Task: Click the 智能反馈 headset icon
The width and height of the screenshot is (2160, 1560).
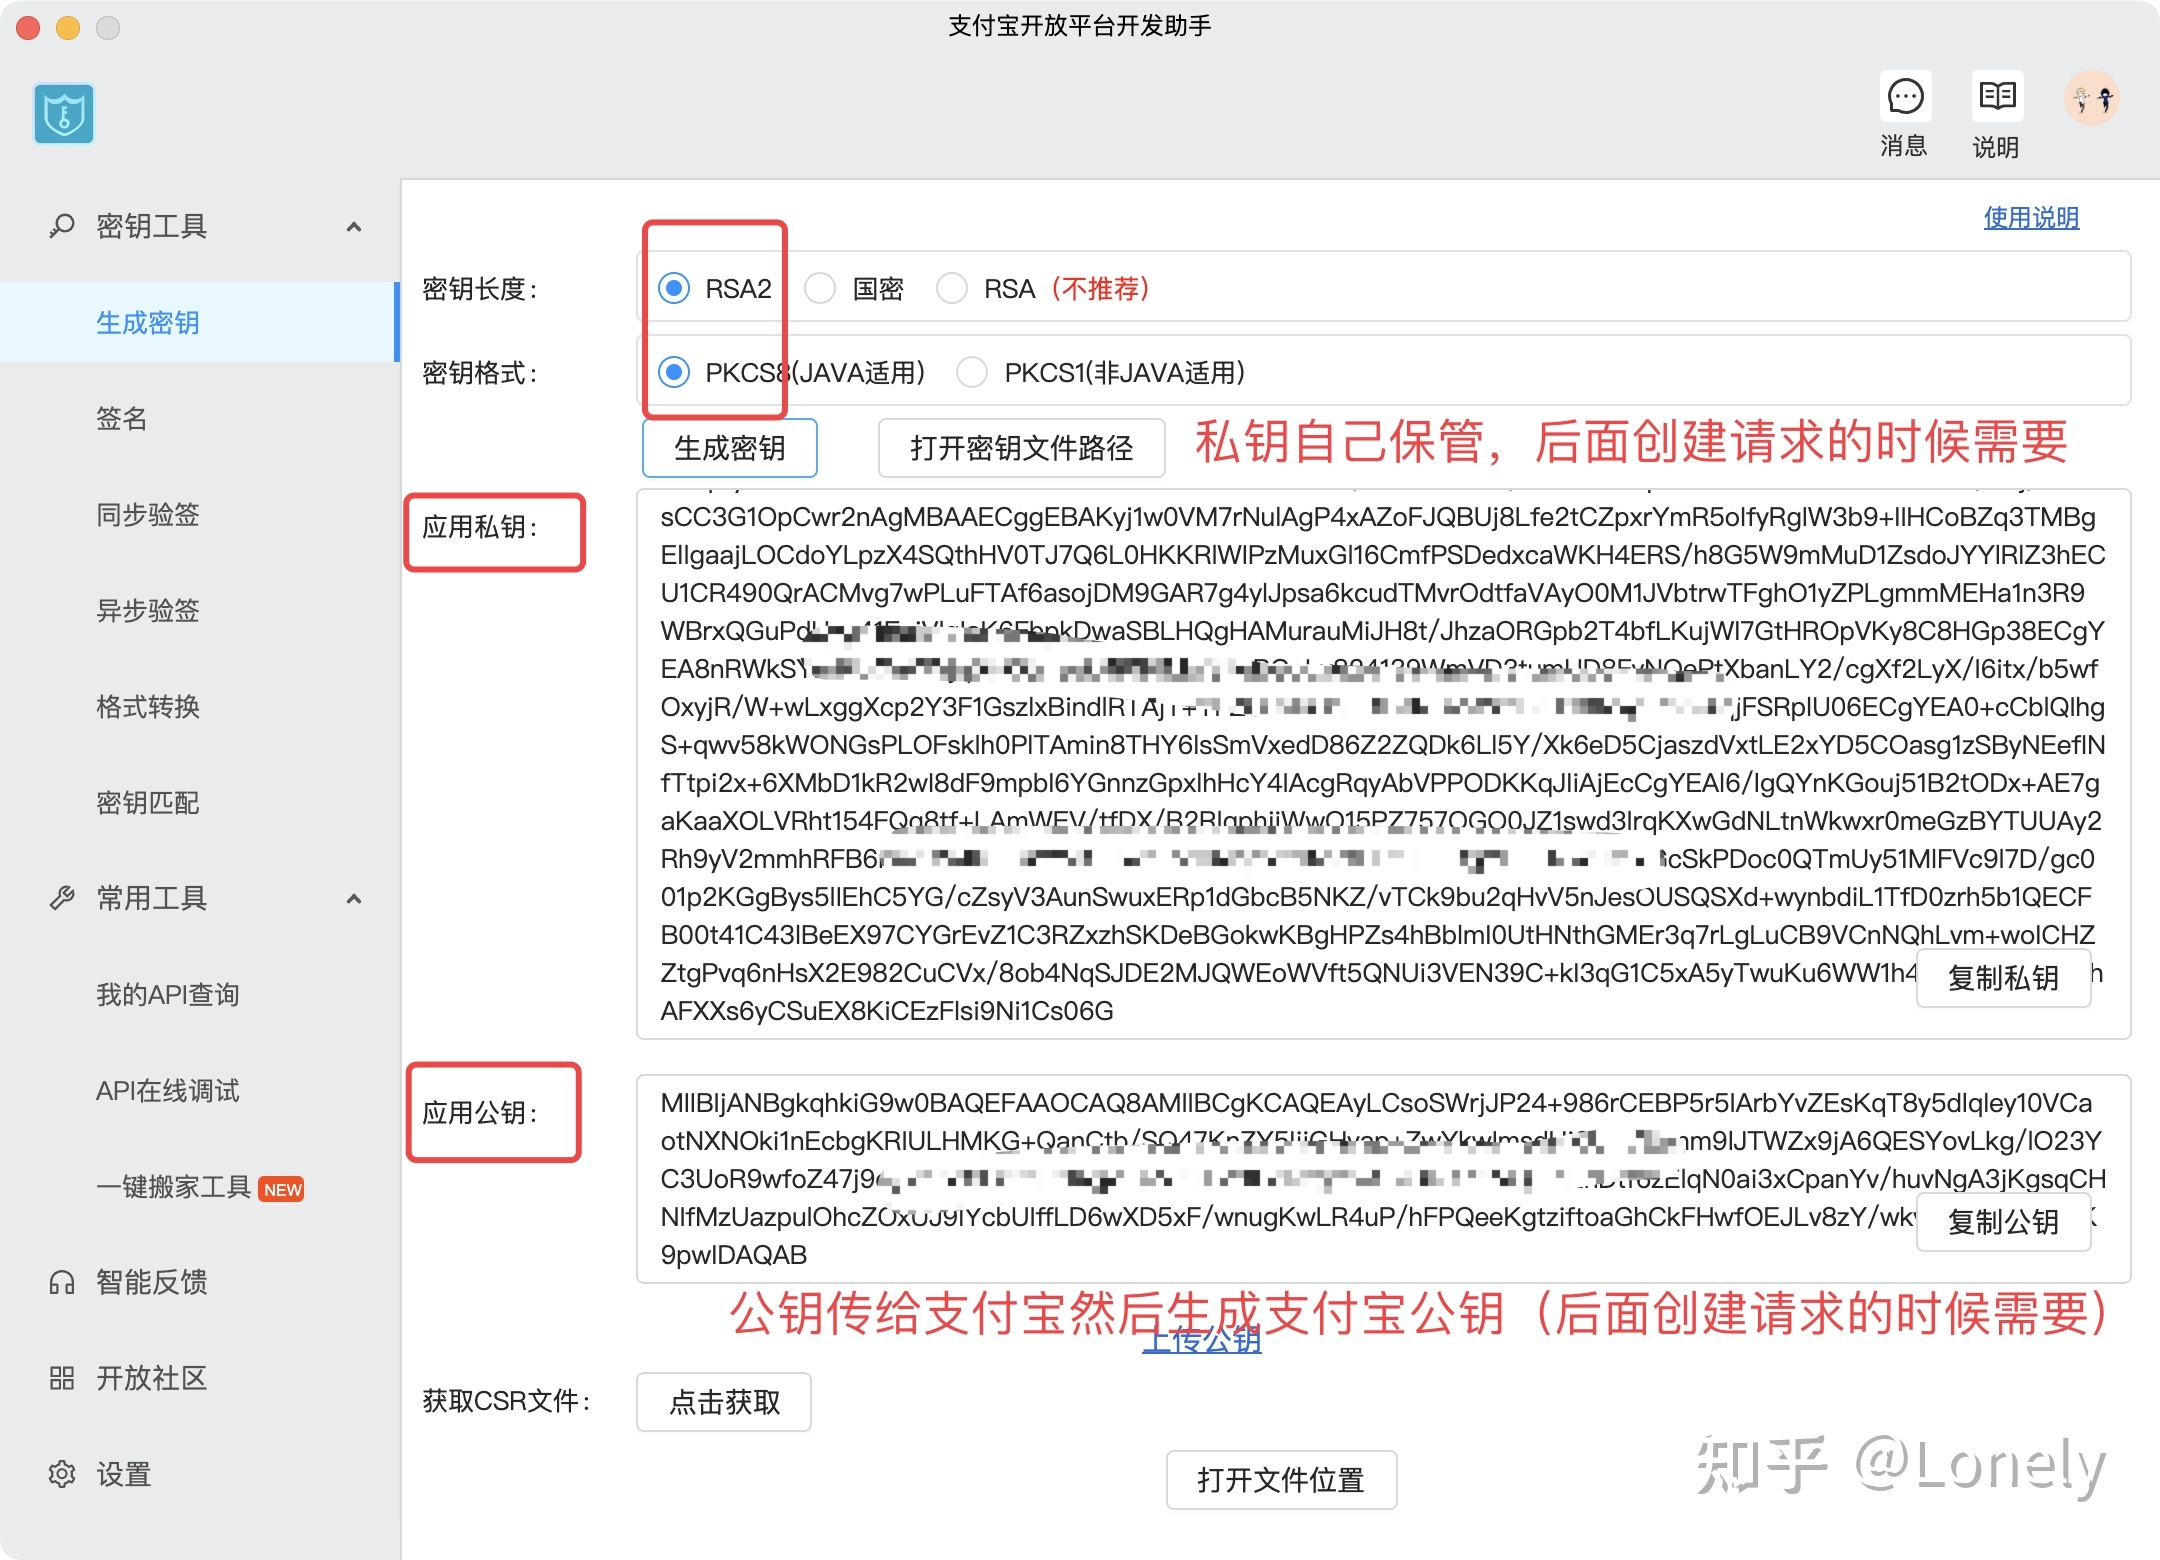Action: [62, 1282]
